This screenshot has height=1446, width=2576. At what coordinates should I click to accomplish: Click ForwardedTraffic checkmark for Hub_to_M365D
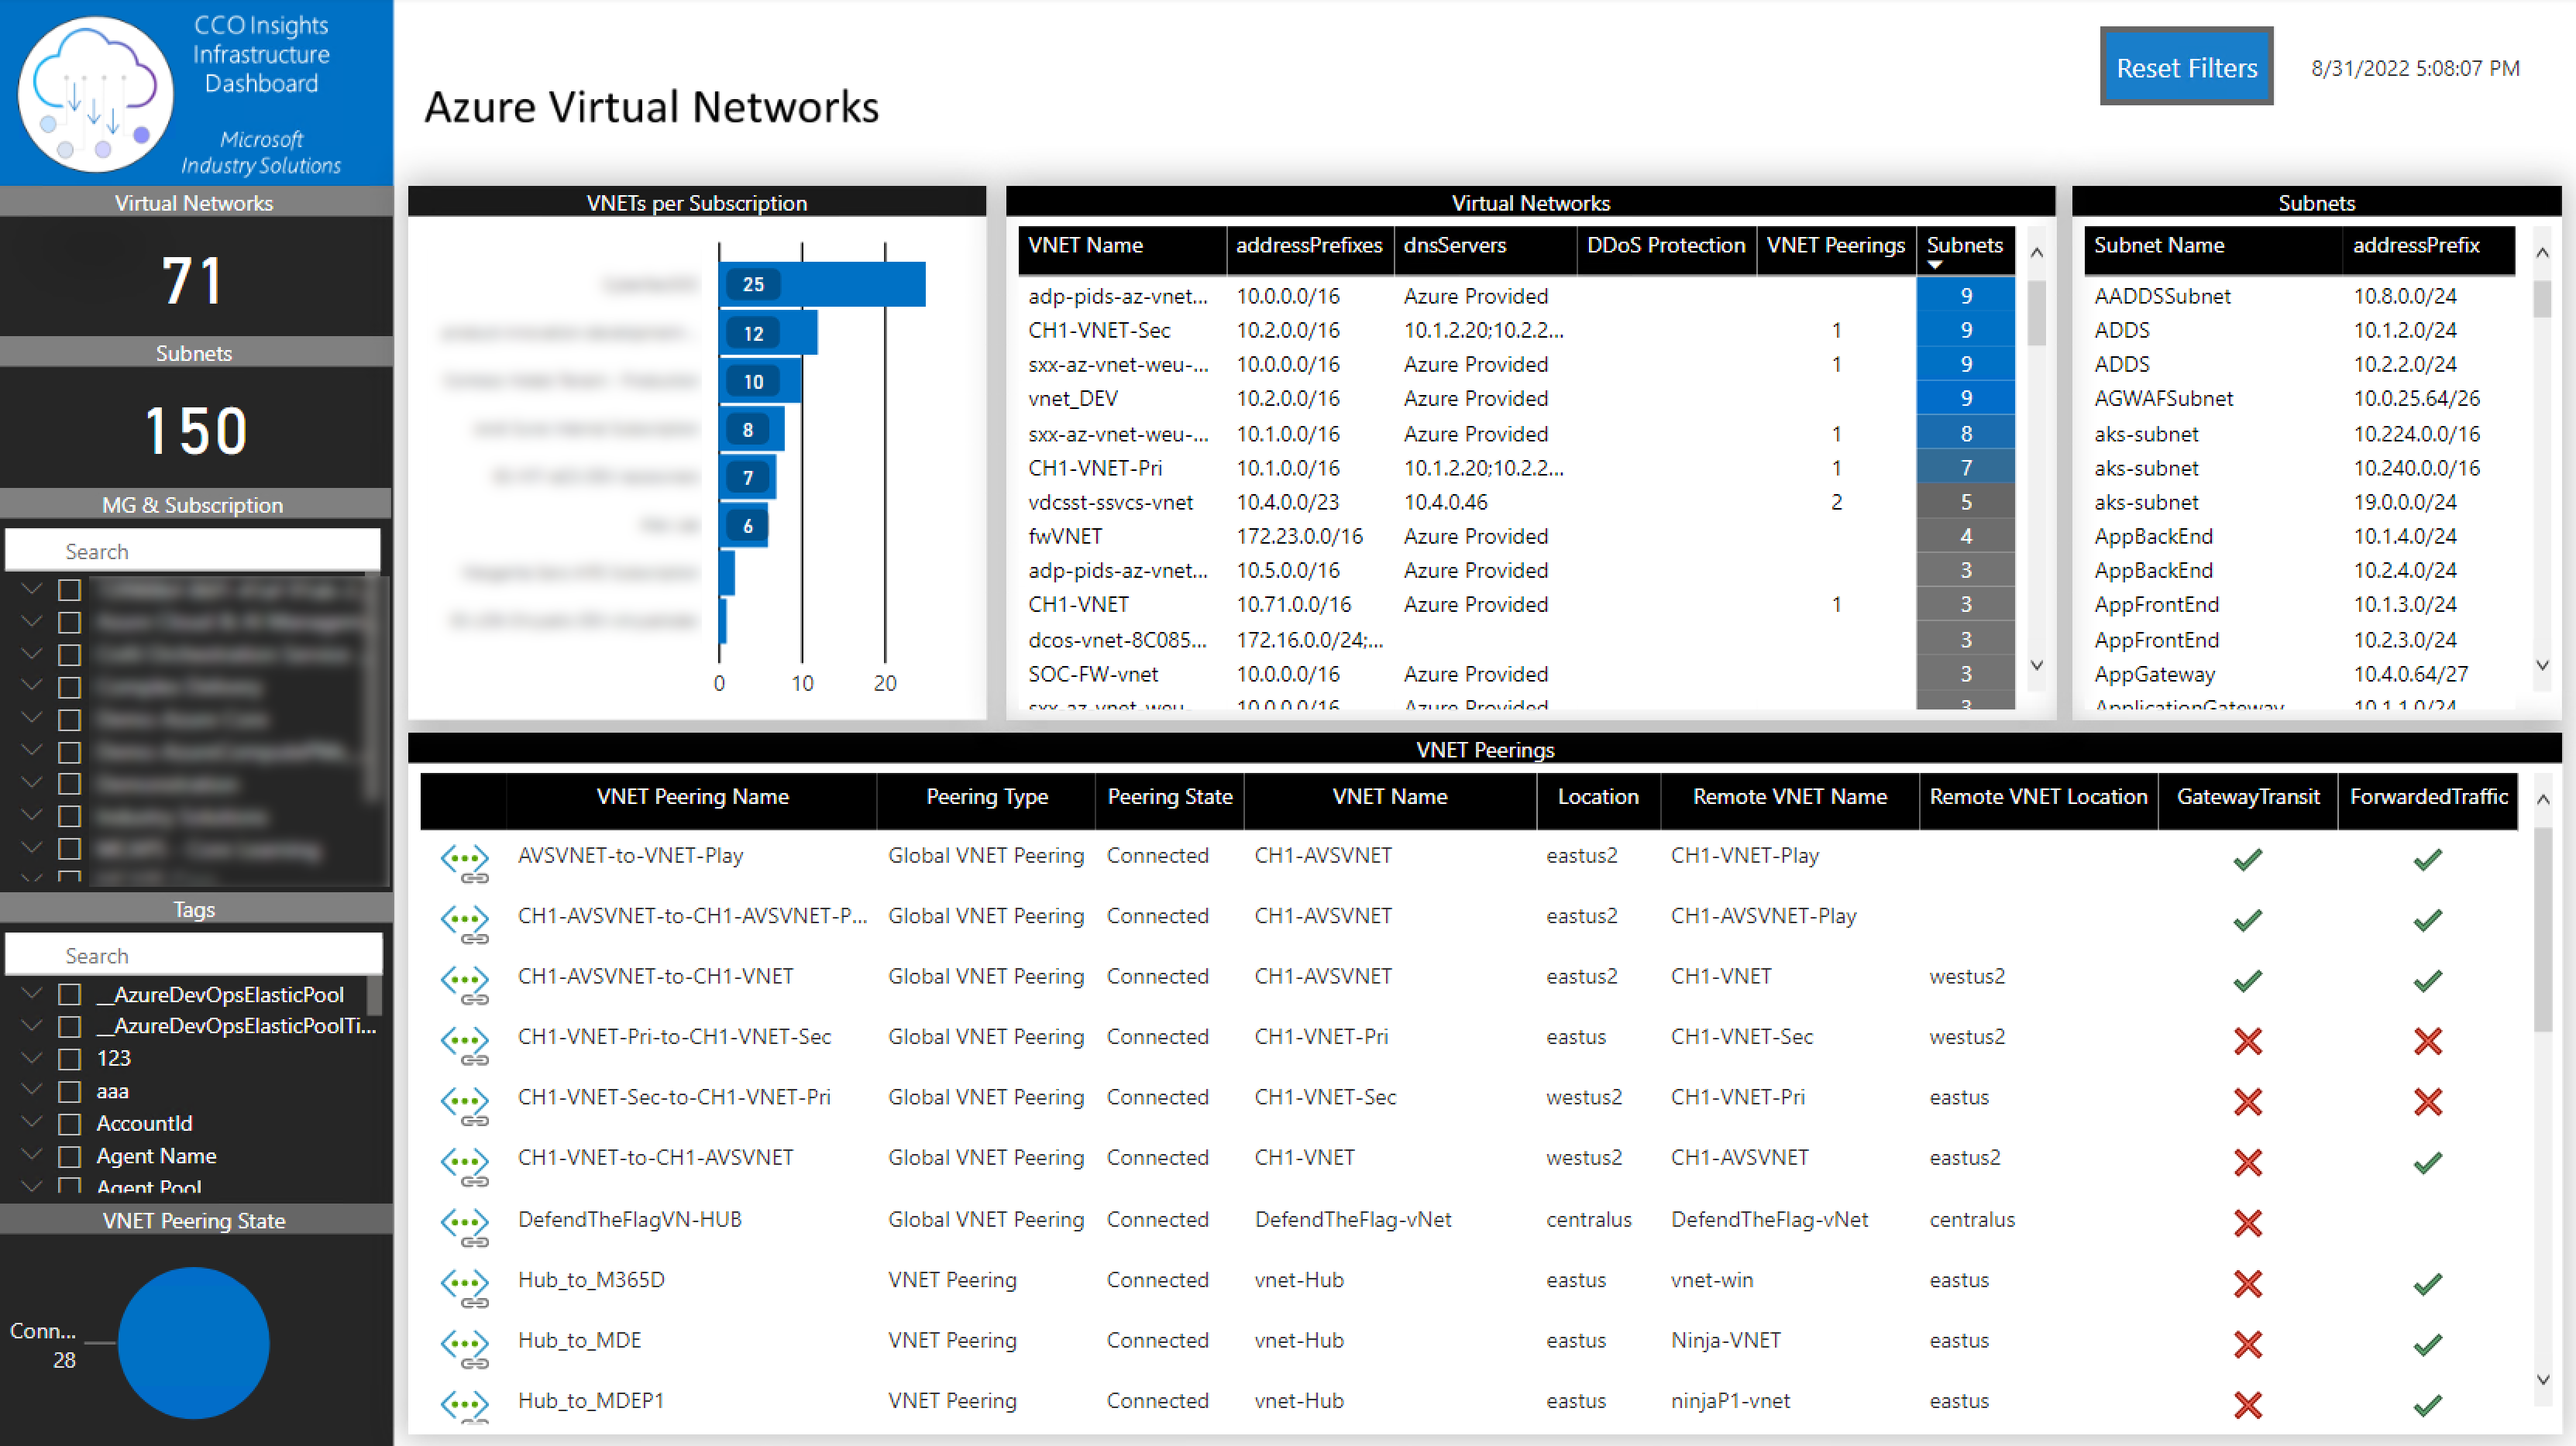click(2427, 1283)
